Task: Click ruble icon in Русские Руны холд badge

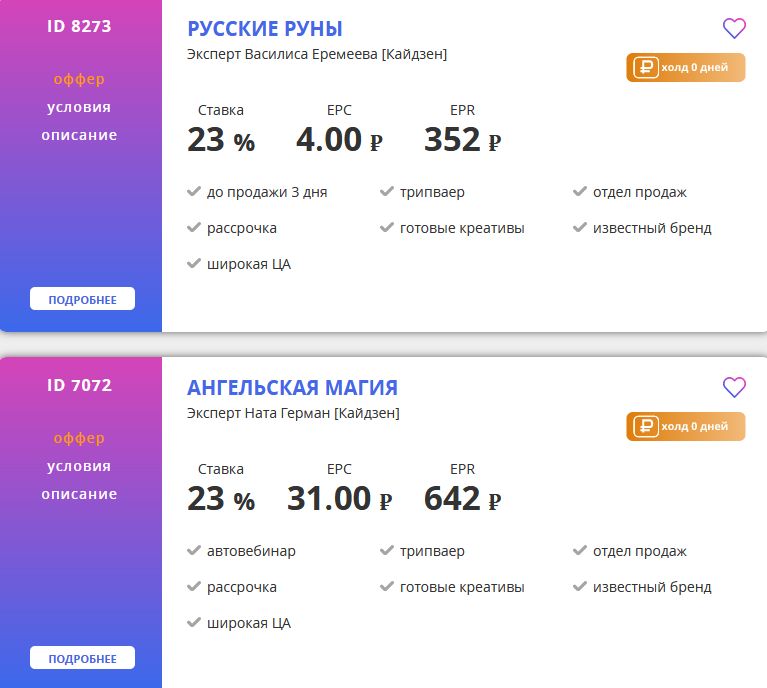Action: coord(646,68)
